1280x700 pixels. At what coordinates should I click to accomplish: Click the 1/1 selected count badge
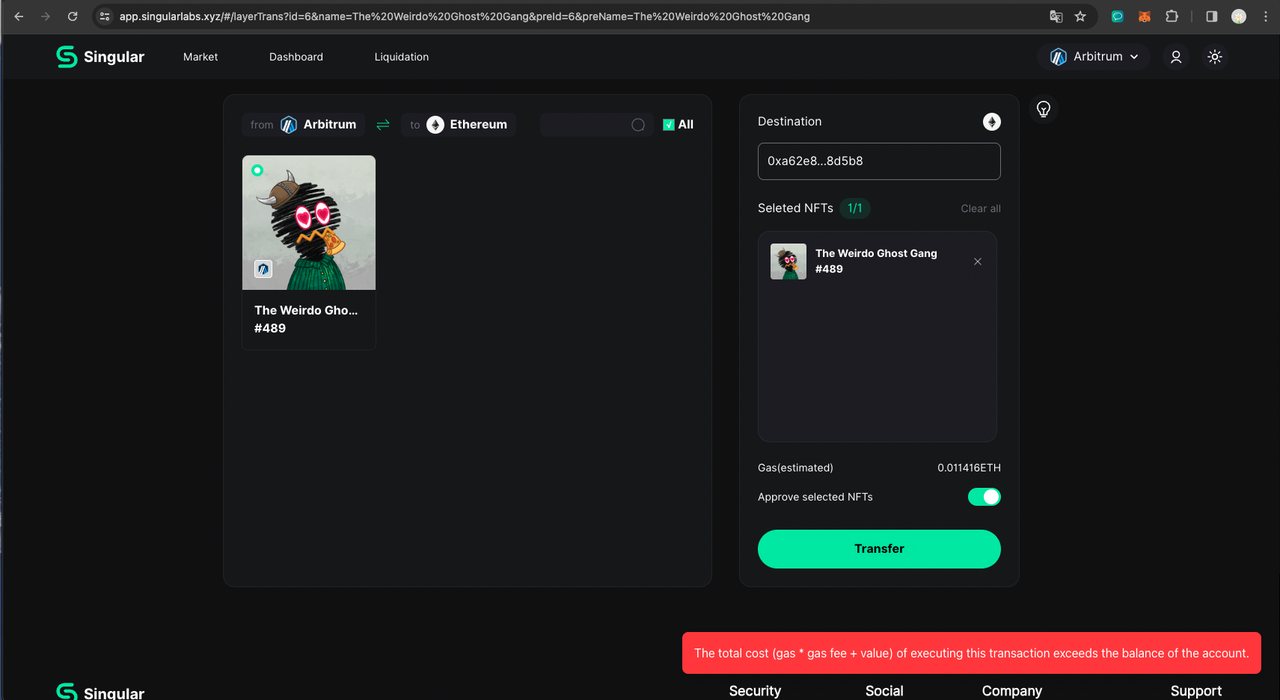click(855, 208)
